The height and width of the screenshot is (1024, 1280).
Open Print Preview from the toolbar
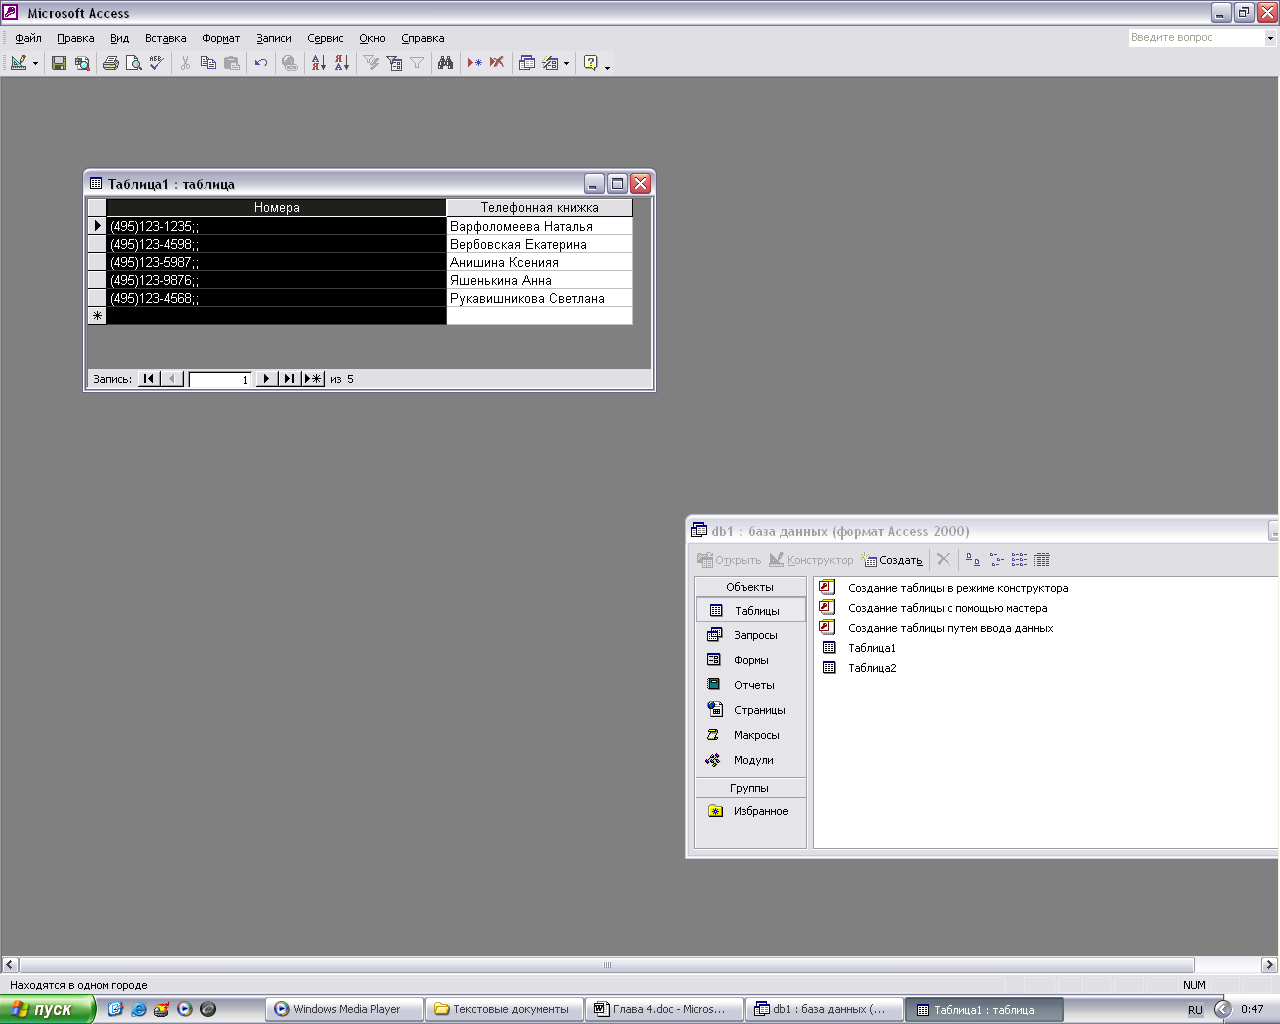coord(133,63)
